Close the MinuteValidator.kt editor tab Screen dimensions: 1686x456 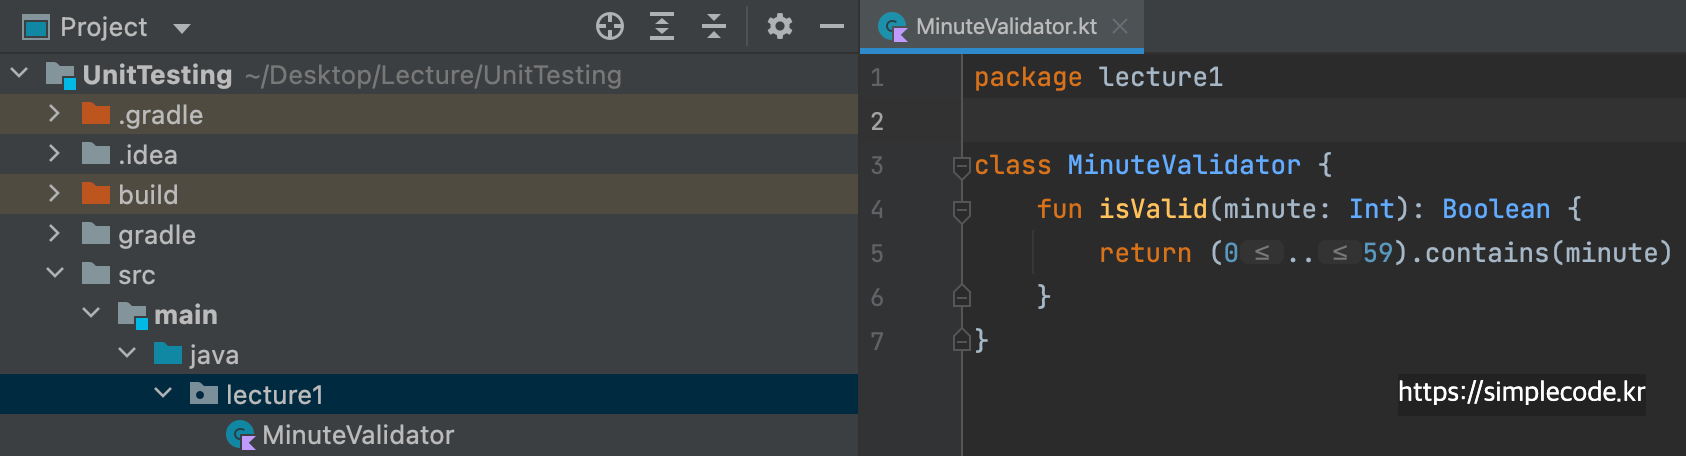(1120, 27)
